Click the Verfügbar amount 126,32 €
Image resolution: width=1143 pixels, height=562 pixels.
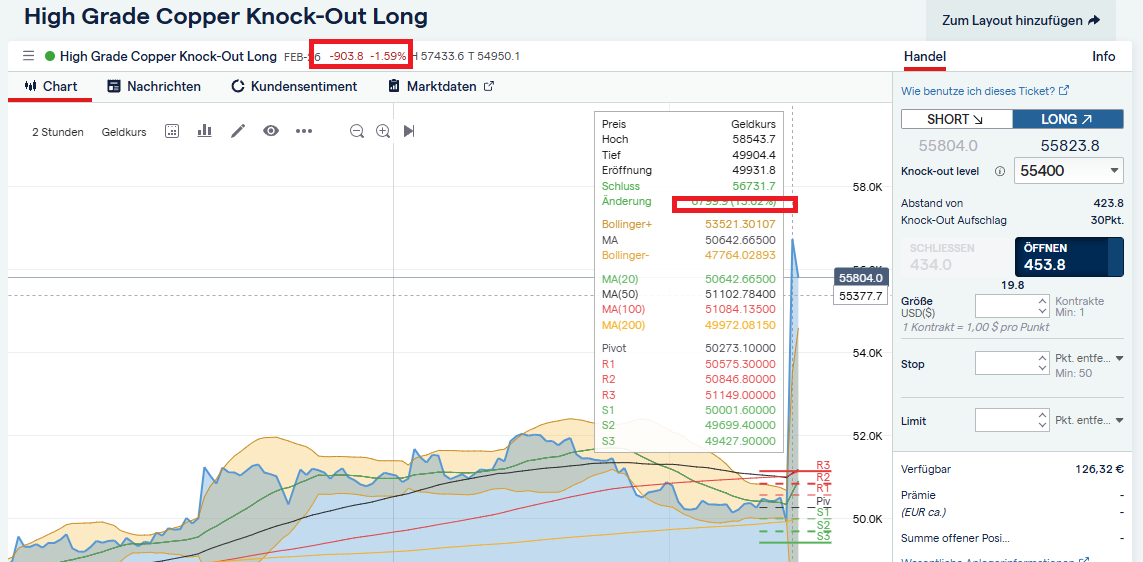(x=1099, y=469)
